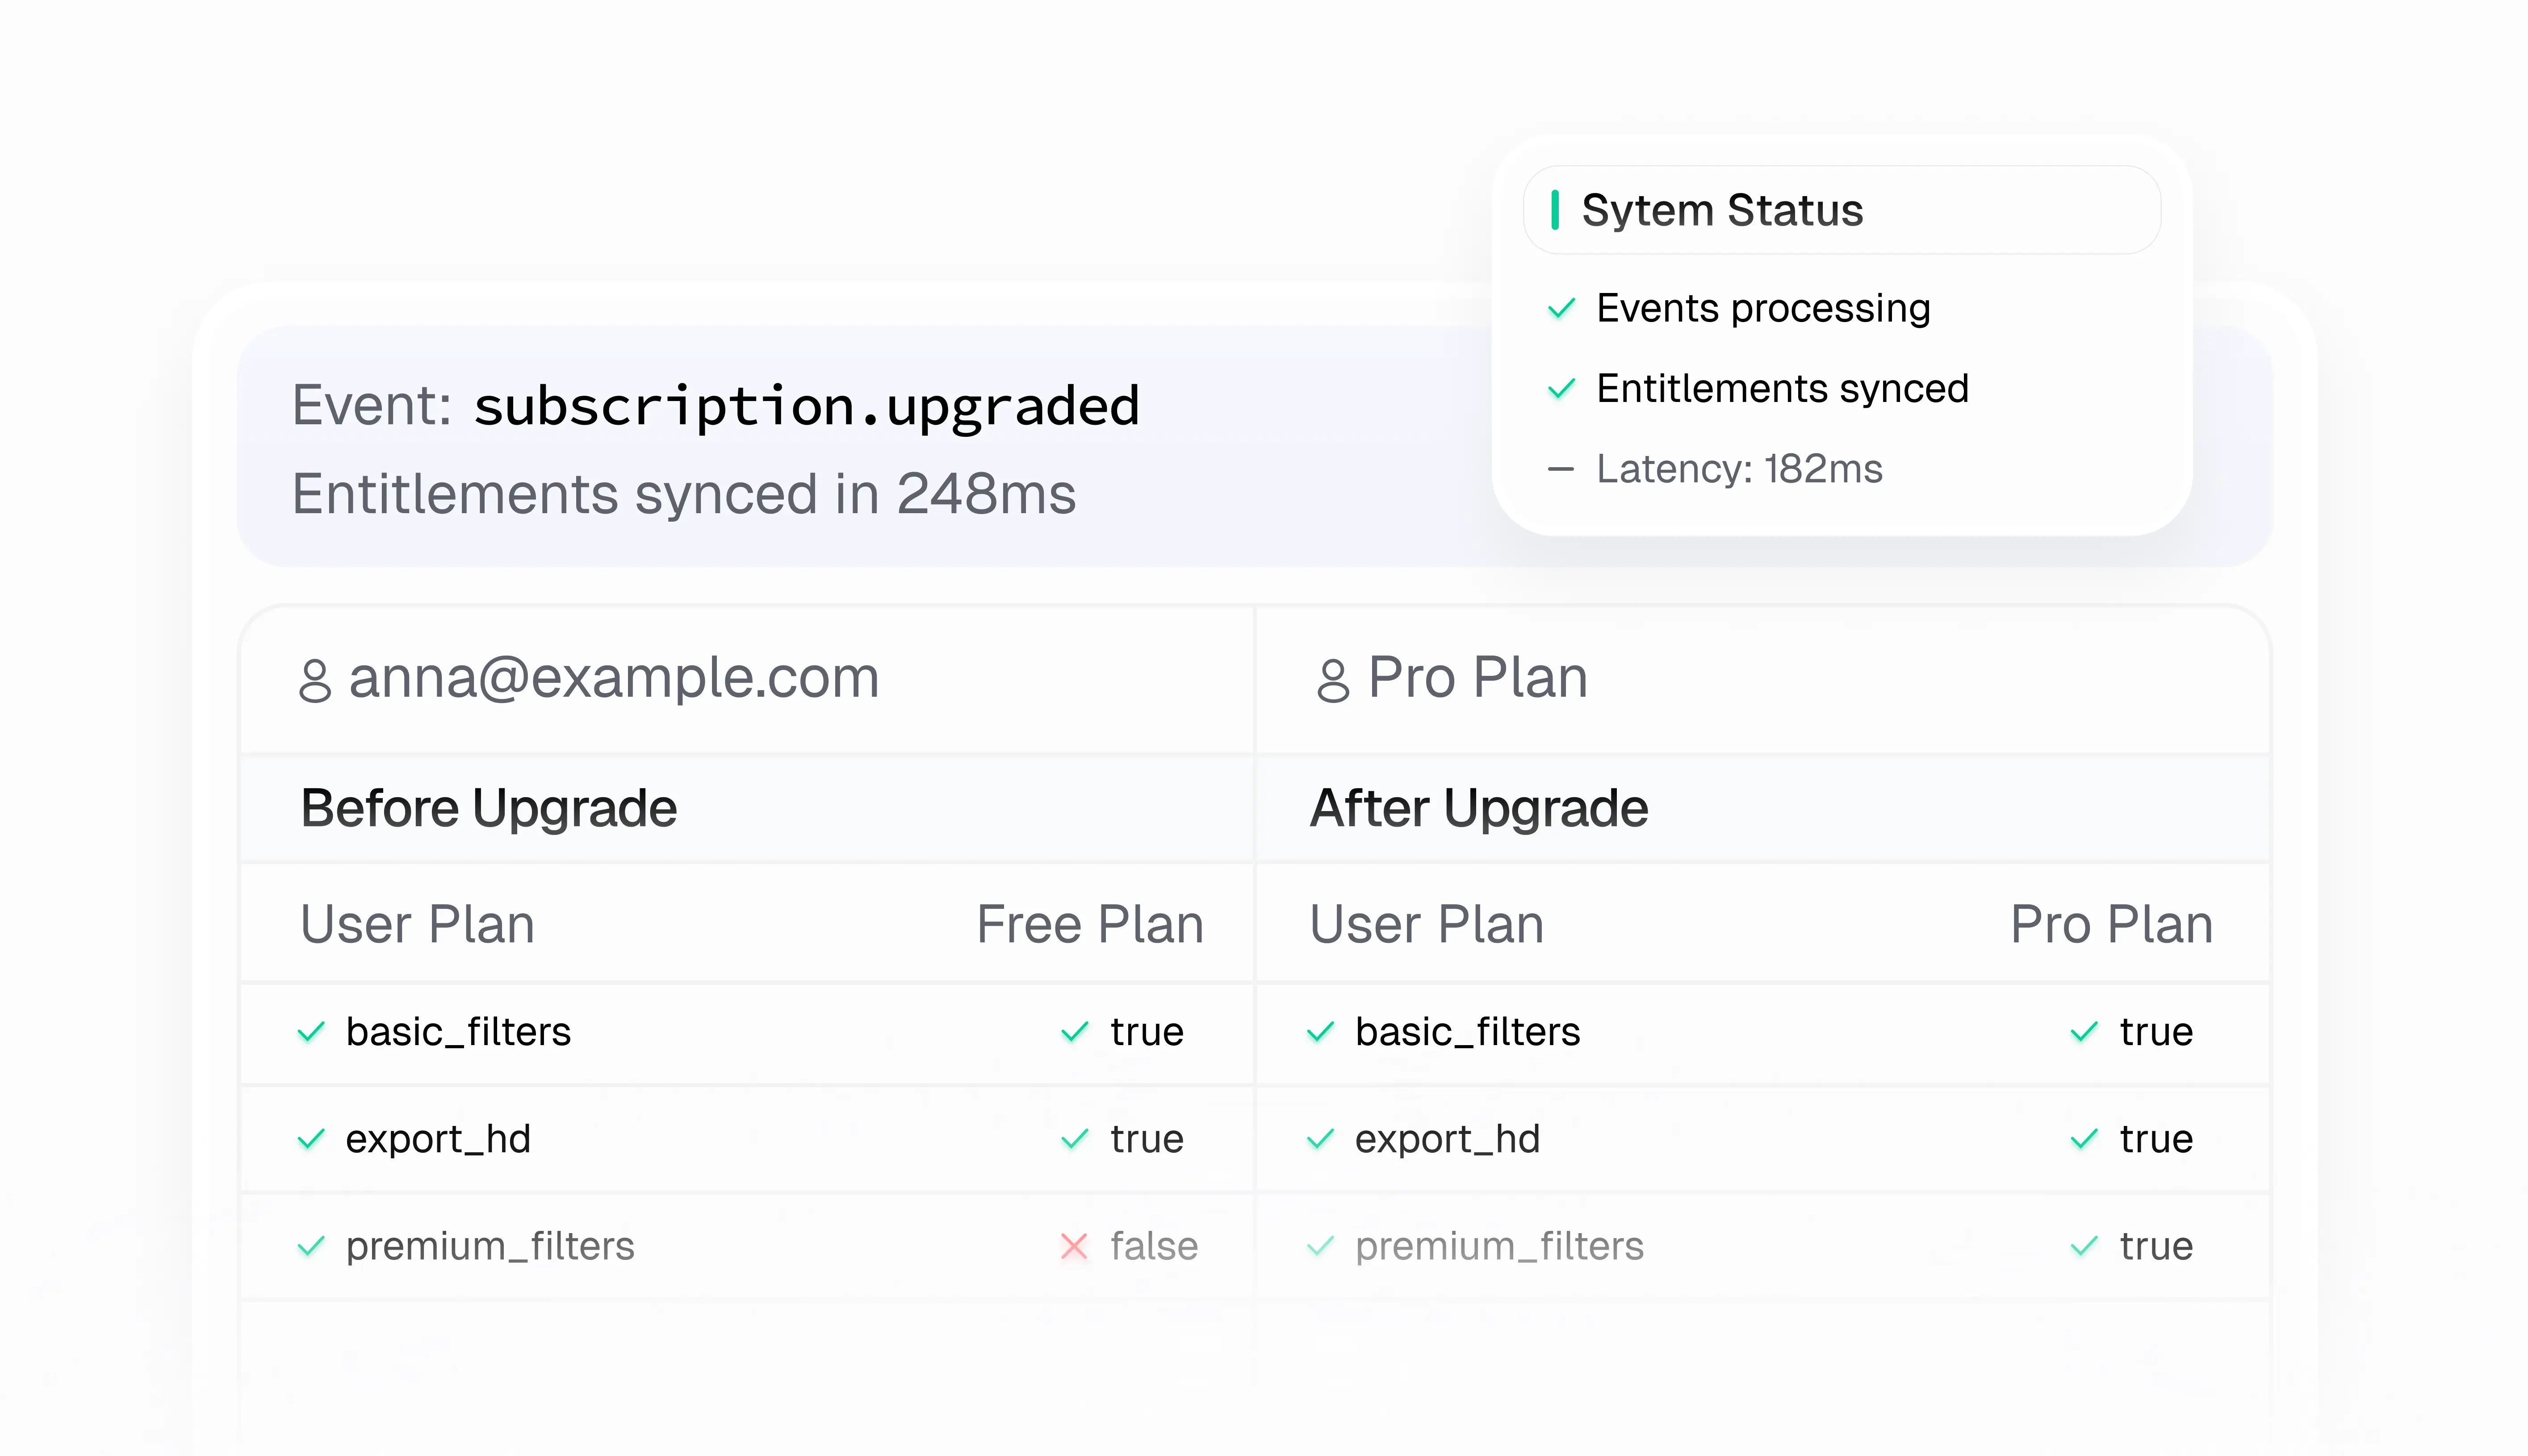Click the red X icon beside false
The image size is (2528, 1456).
point(1074,1246)
